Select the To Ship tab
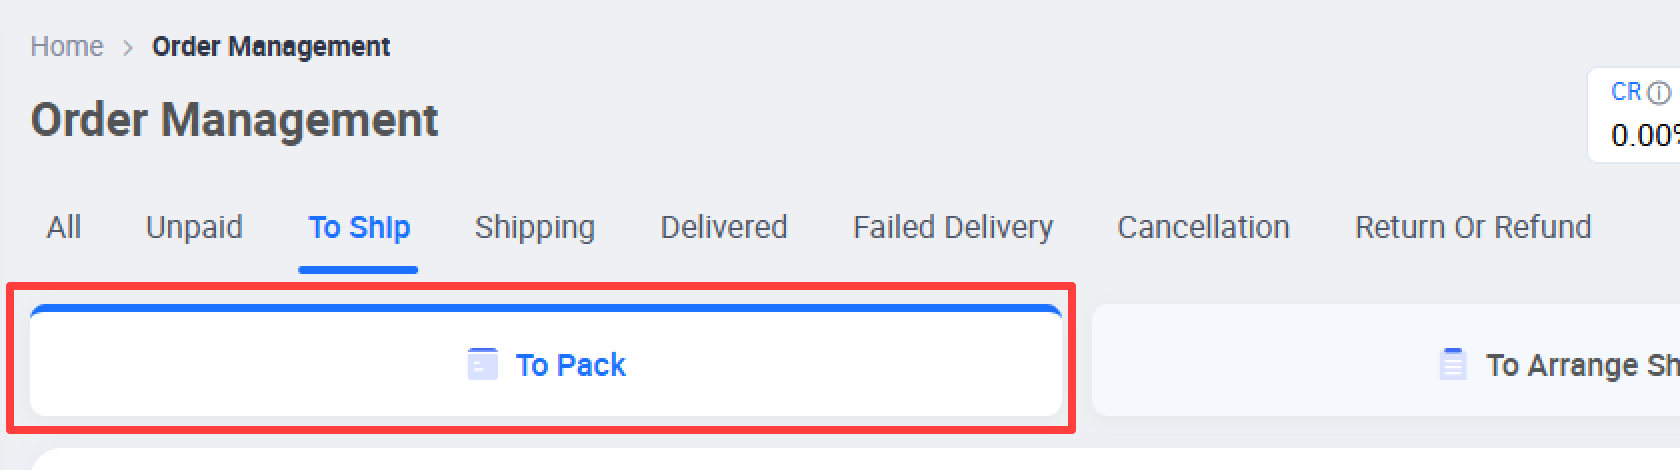Viewport: 1680px width, 470px height. (x=359, y=227)
